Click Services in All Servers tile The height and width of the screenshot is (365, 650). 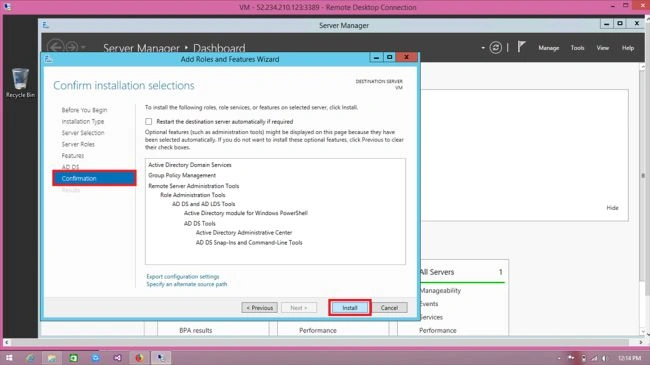[x=431, y=317]
